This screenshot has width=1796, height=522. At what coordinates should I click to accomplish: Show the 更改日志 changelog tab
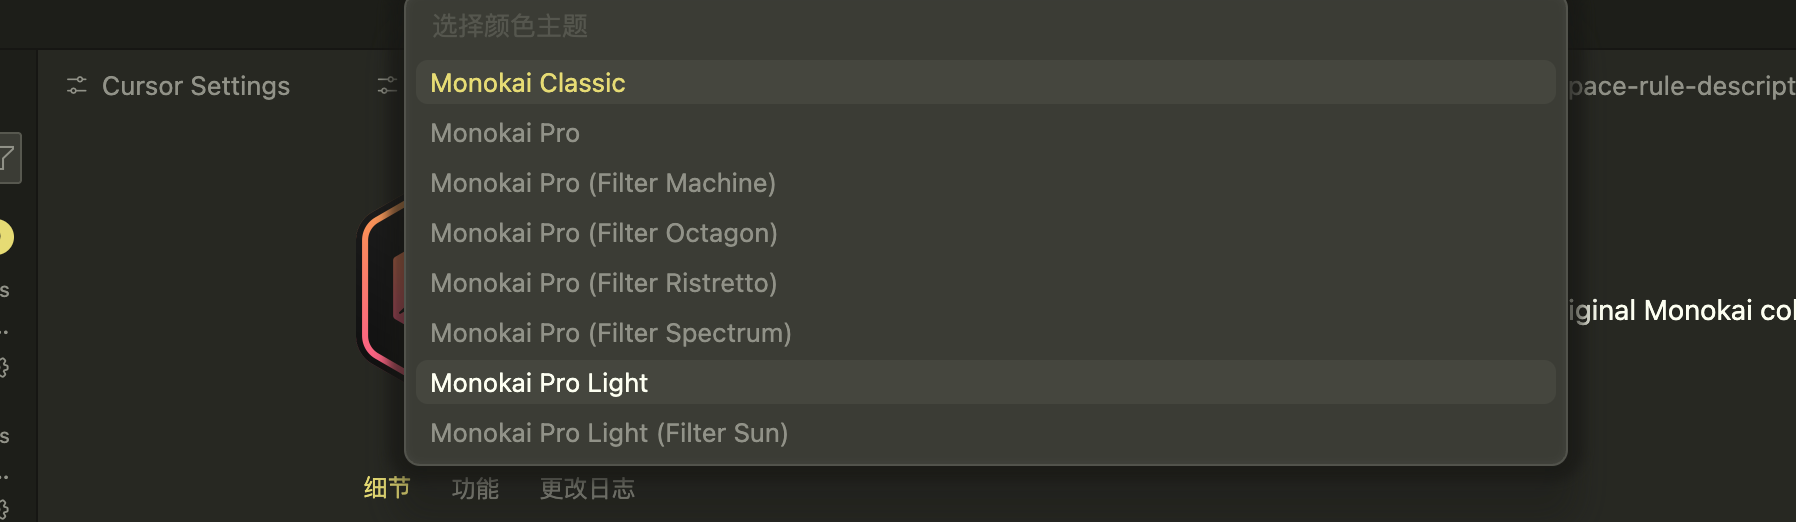pos(587,488)
